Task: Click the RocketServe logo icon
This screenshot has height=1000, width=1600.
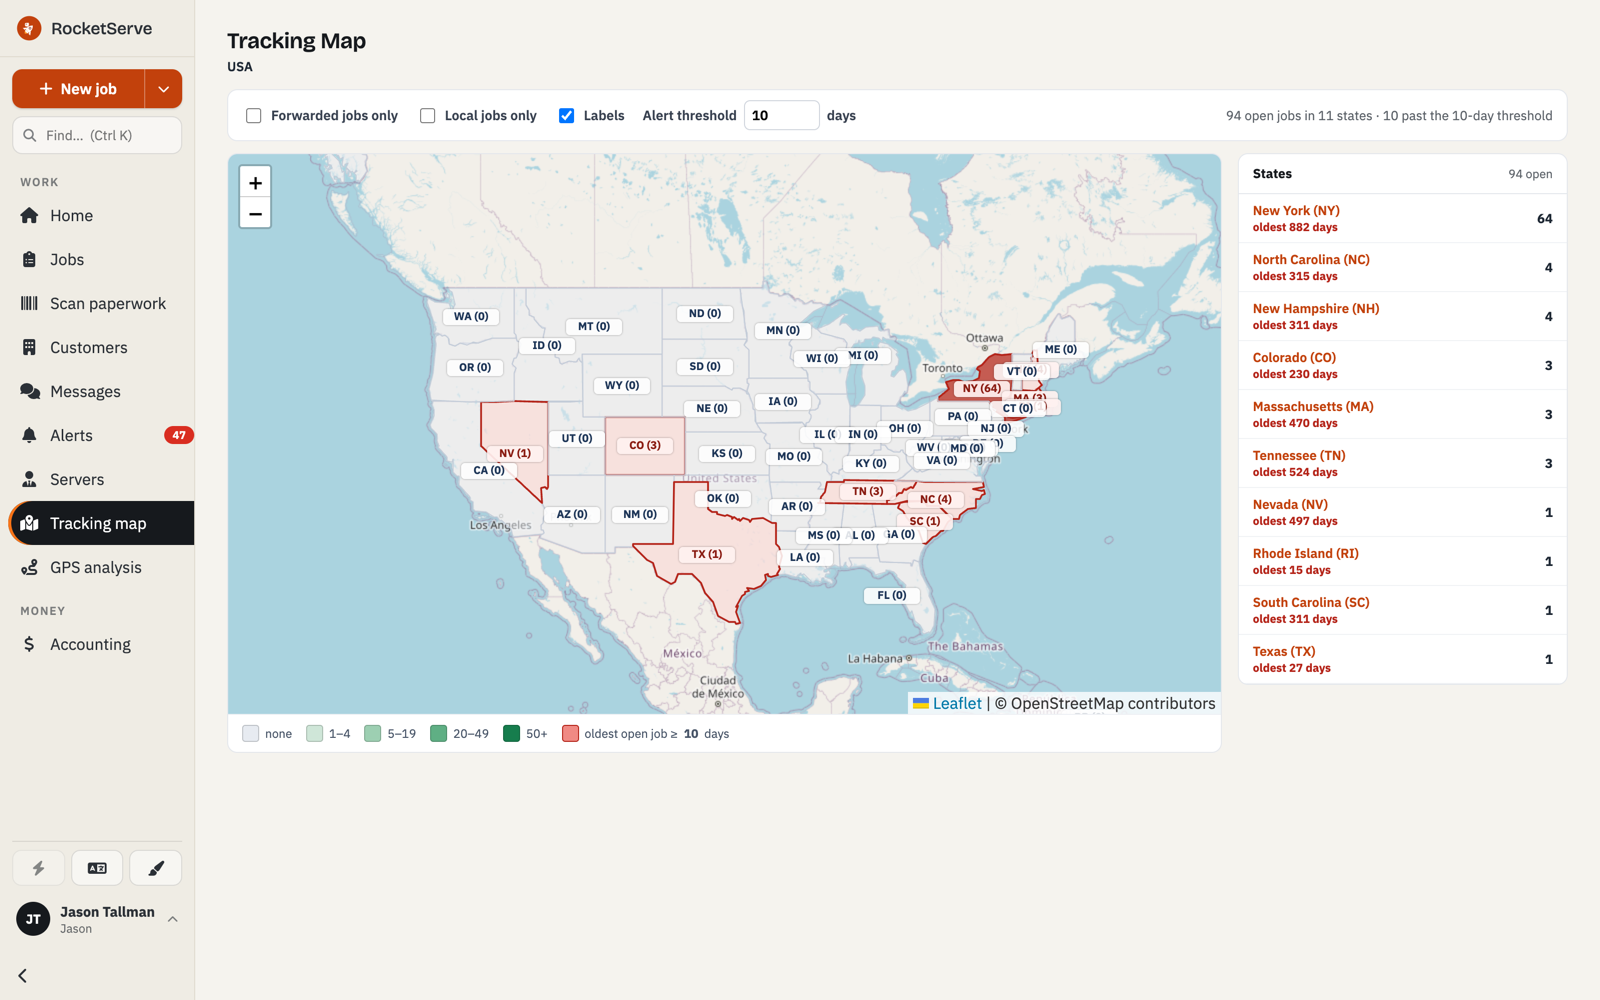Action: 29,28
